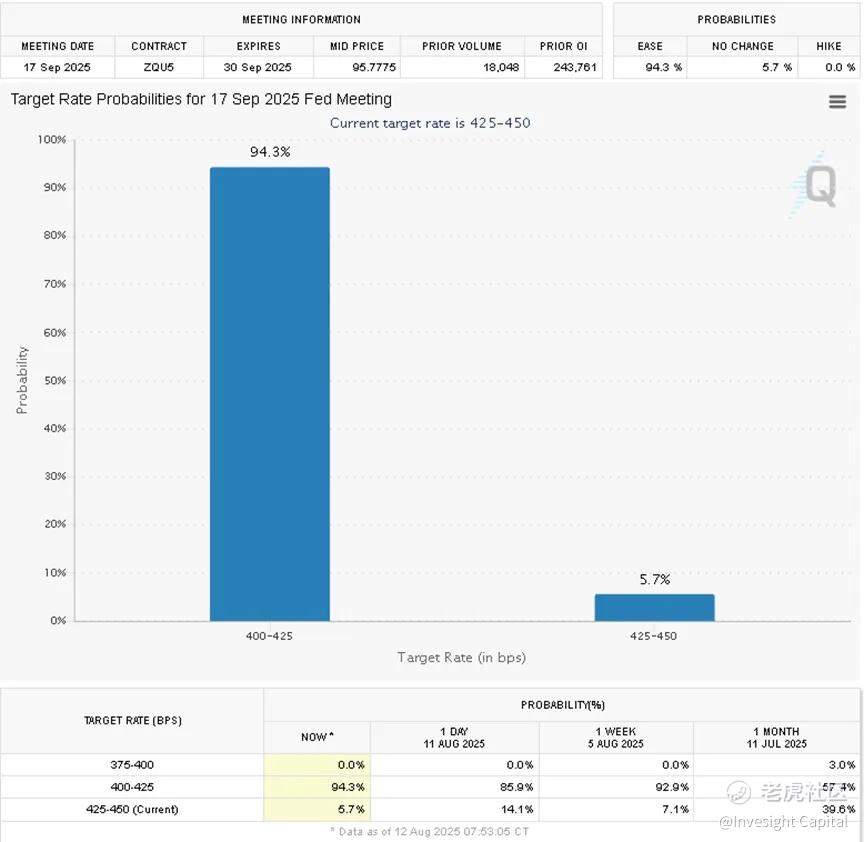Click the NOW probability column header
This screenshot has height=842, width=864.
317,737
